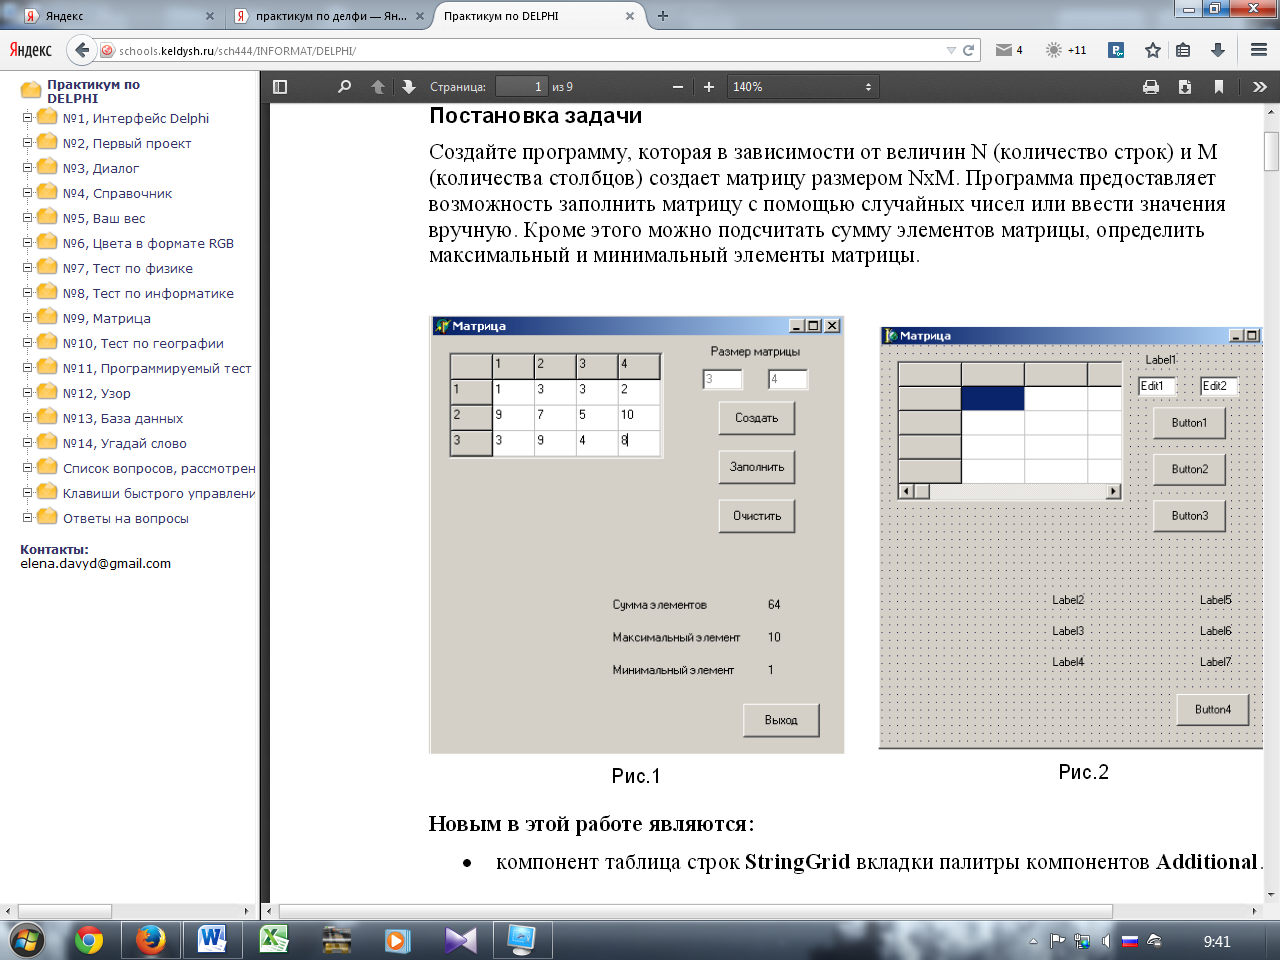Screen dimensions: 1280x960
Task: Click the browser back arrow
Action: pos(81,50)
